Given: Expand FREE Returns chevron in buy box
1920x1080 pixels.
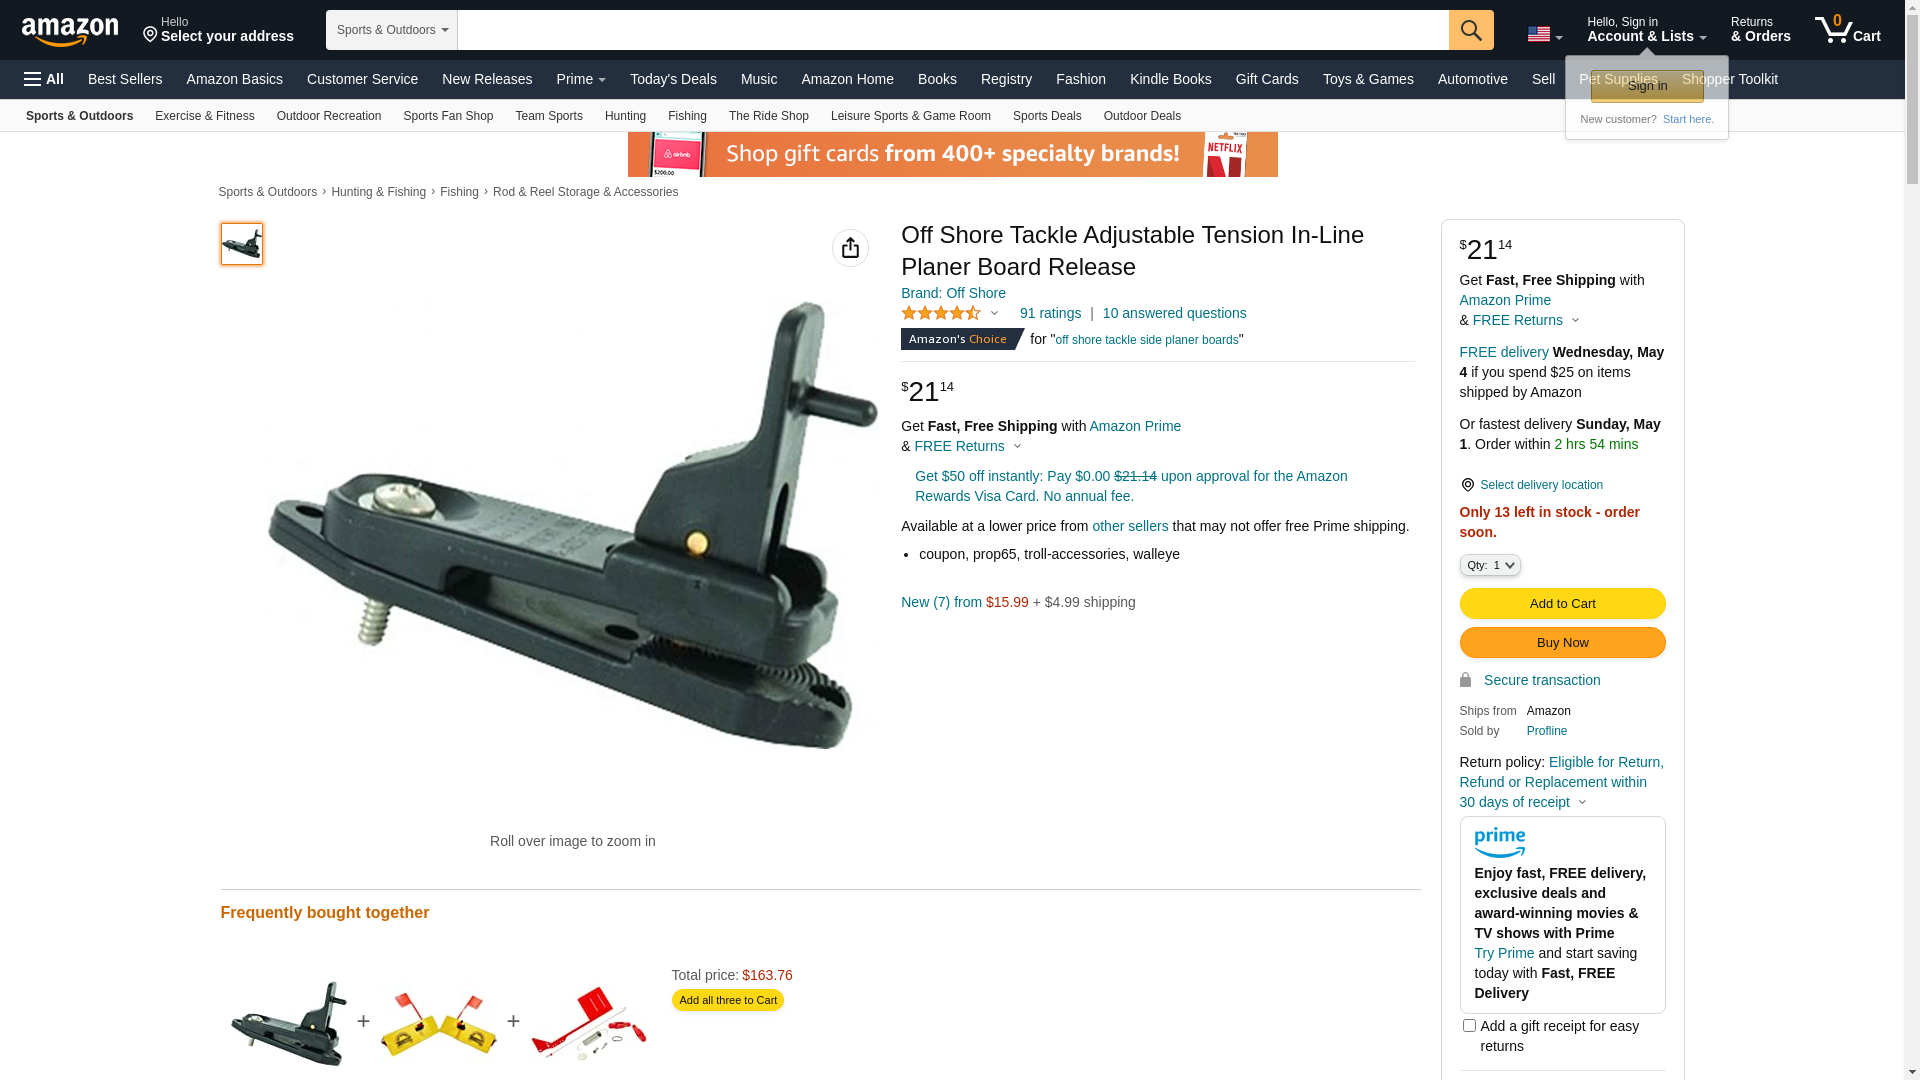Looking at the screenshot, I should (1575, 320).
